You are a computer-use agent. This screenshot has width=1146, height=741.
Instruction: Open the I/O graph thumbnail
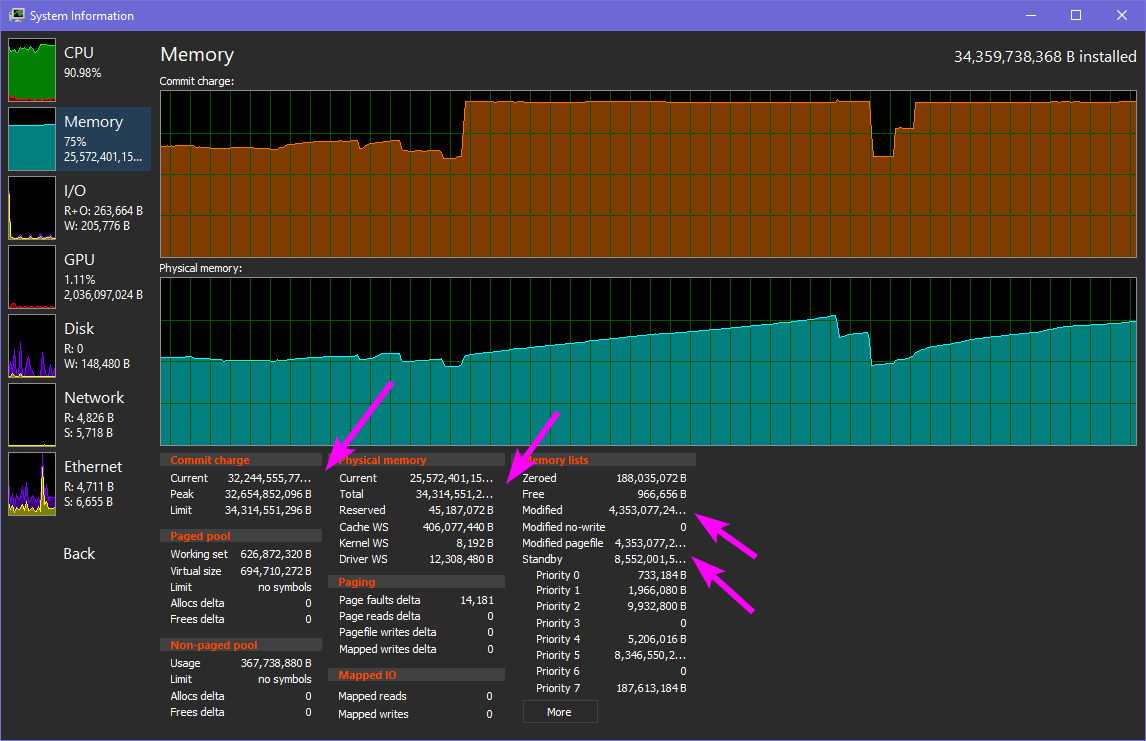pyautogui.click(x=31, y=208)
